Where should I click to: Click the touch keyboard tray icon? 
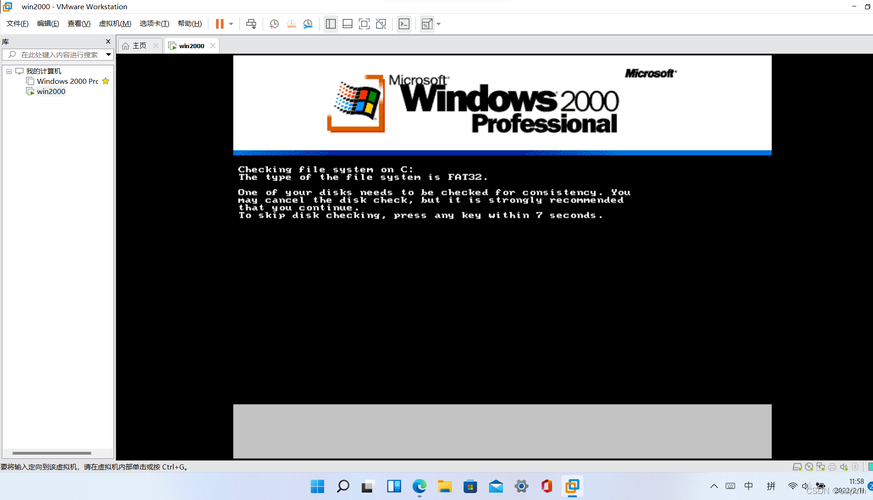(x=730, y=486)
